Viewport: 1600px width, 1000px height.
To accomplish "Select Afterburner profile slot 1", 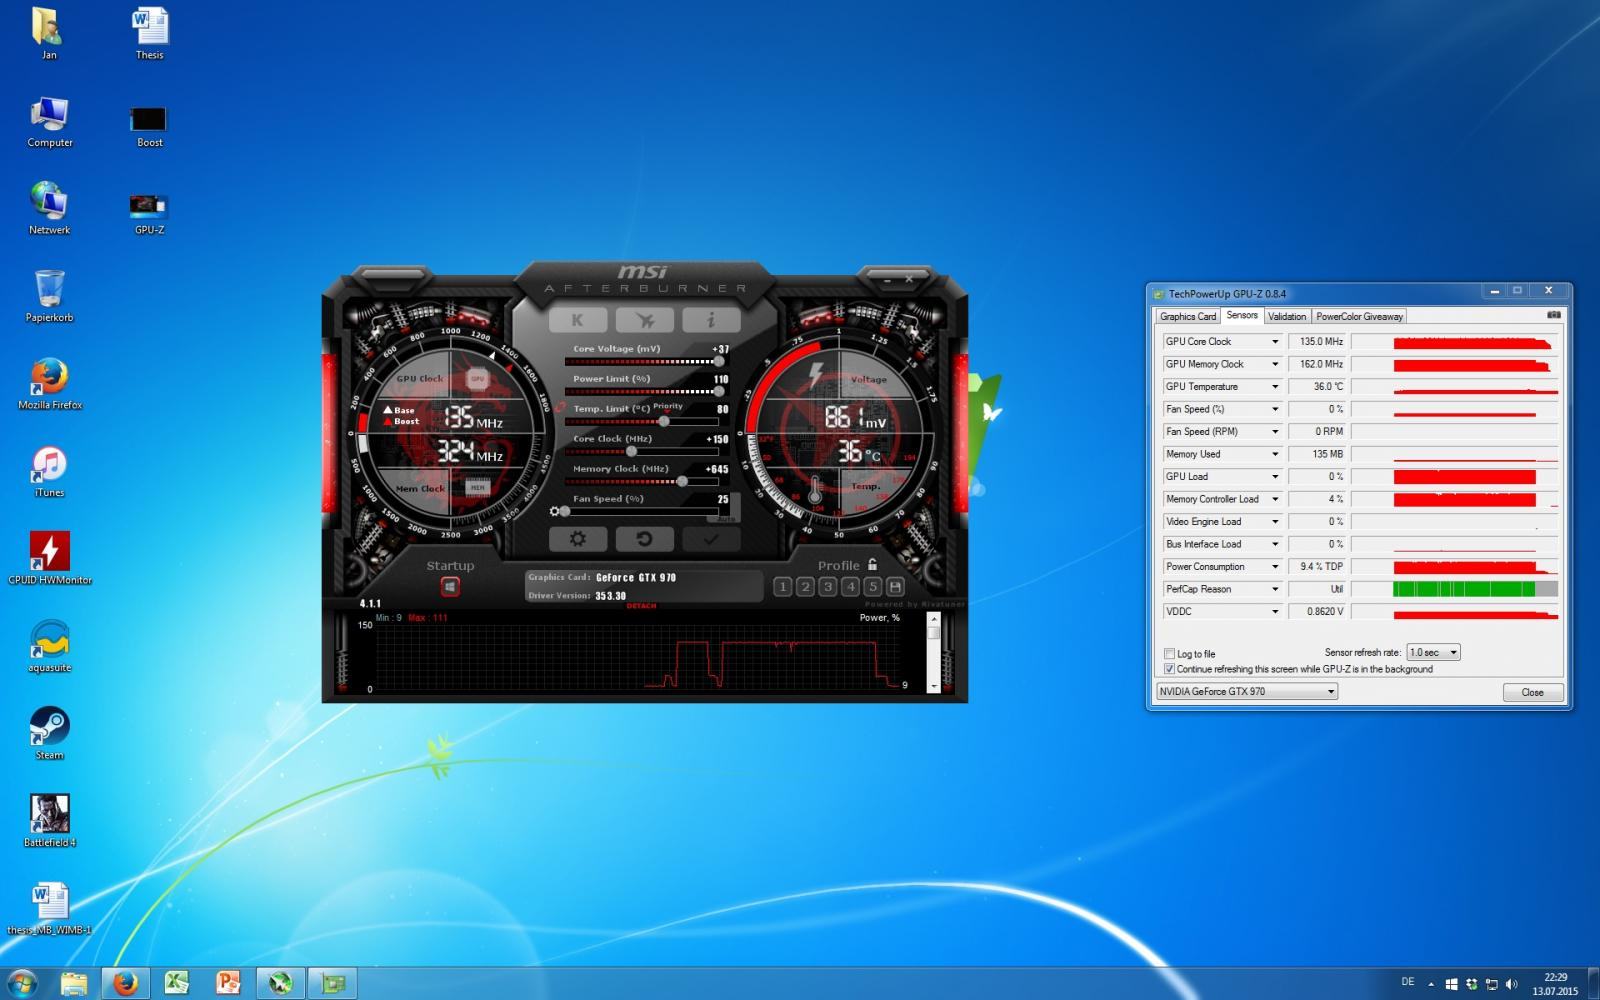I will click(x=783, y=587).
